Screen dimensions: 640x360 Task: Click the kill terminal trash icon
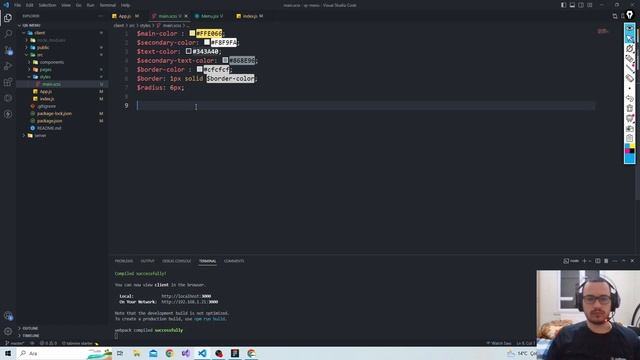tap(606, 261)
